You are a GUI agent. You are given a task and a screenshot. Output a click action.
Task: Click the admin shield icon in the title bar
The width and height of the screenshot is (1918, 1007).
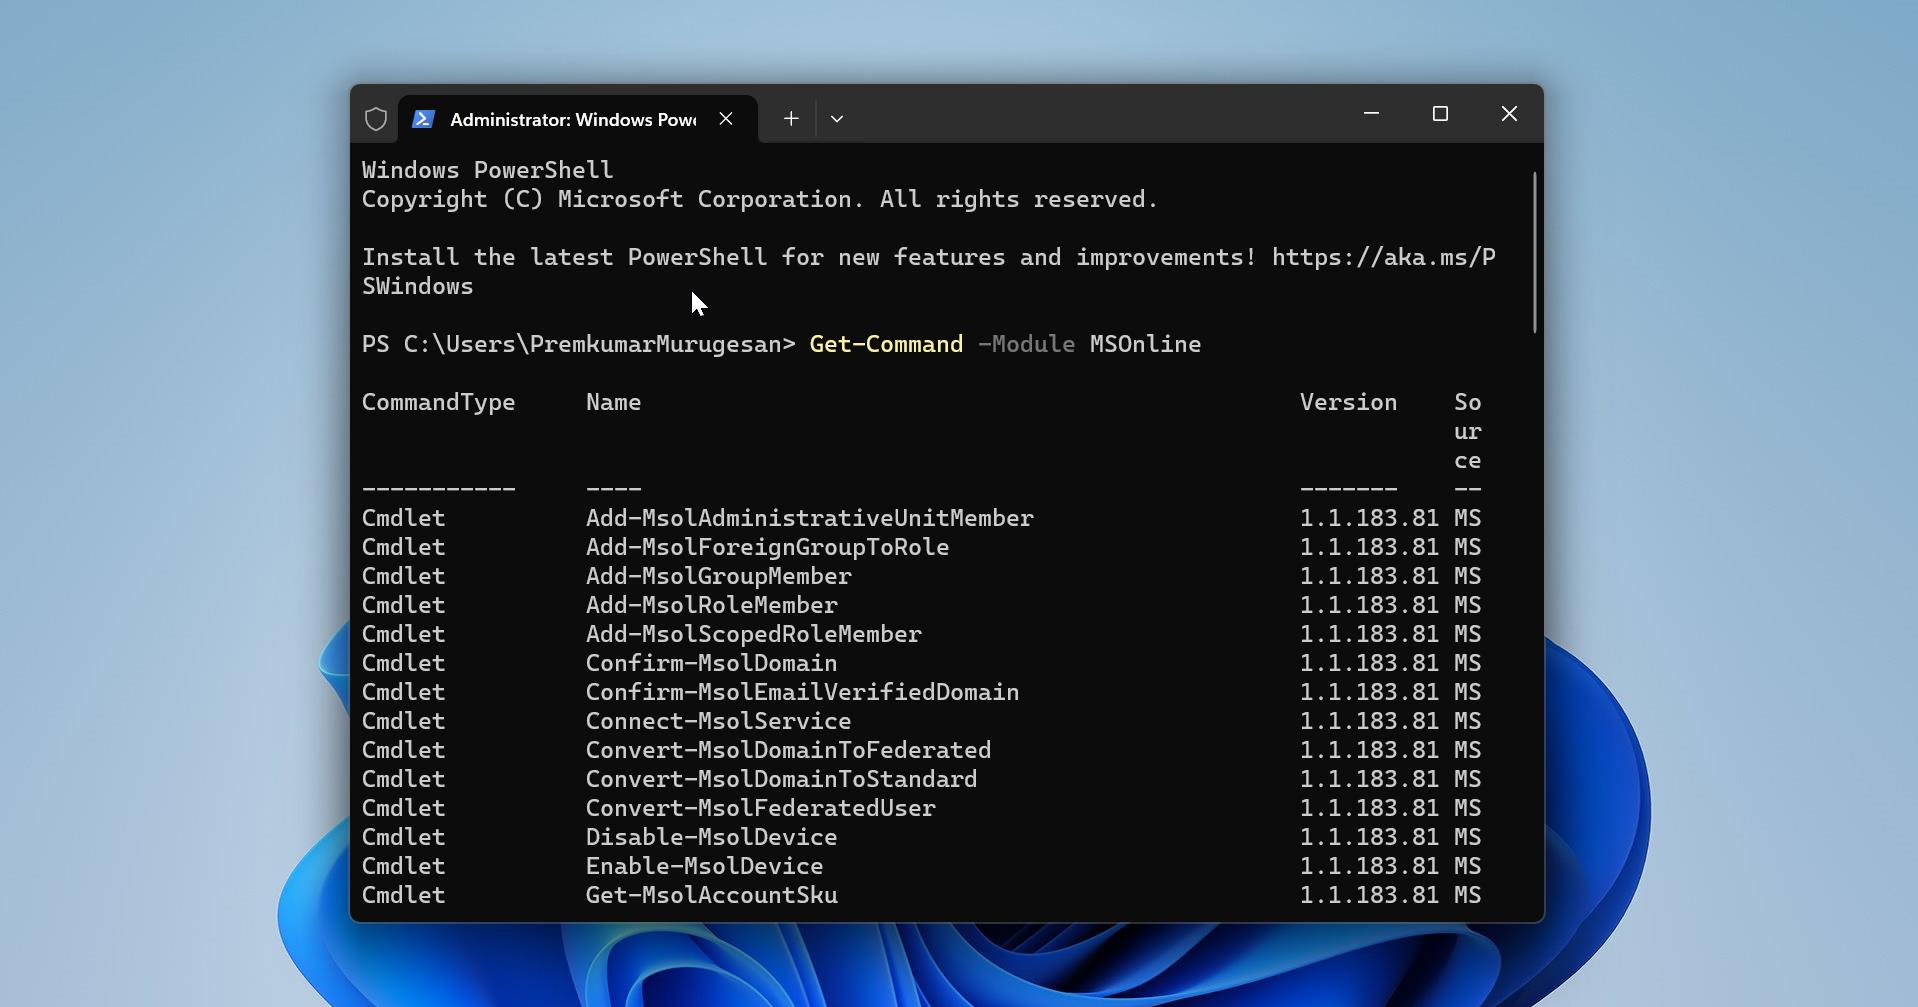coord(376,118)
